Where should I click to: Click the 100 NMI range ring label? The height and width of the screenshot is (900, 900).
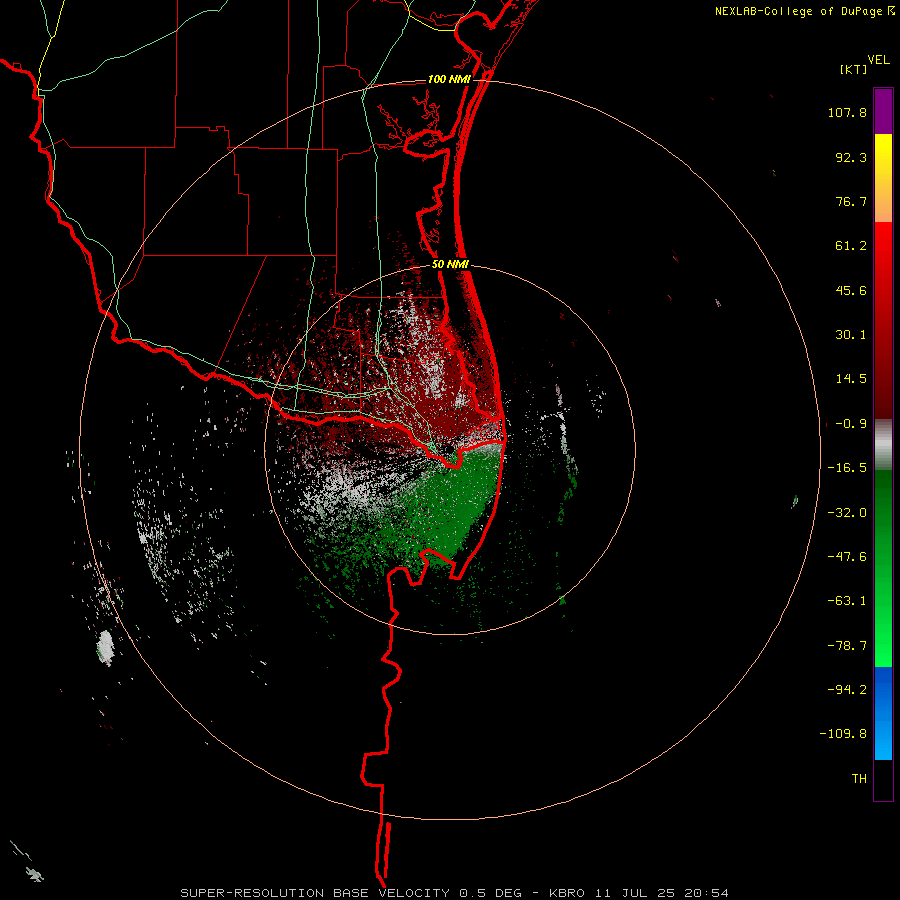pyautogui.click(x=449, y=79)
